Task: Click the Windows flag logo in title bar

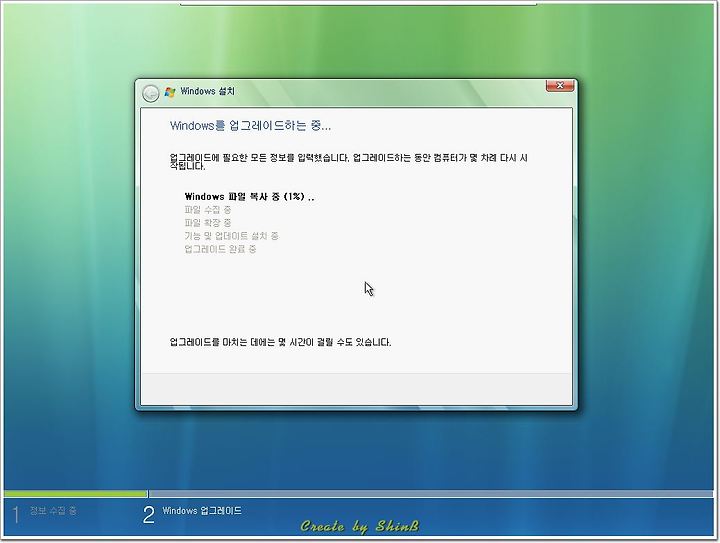Action: (x=170, y=92)
